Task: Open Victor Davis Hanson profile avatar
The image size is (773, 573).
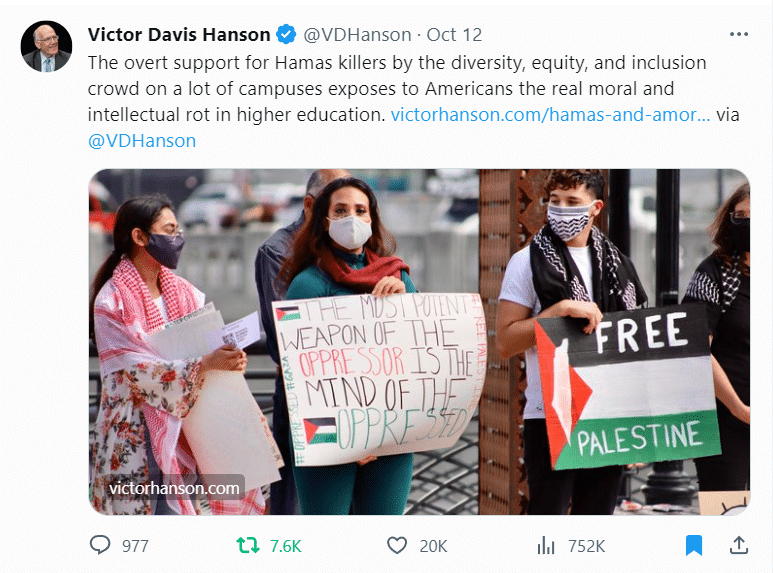Action: [46, 46]
